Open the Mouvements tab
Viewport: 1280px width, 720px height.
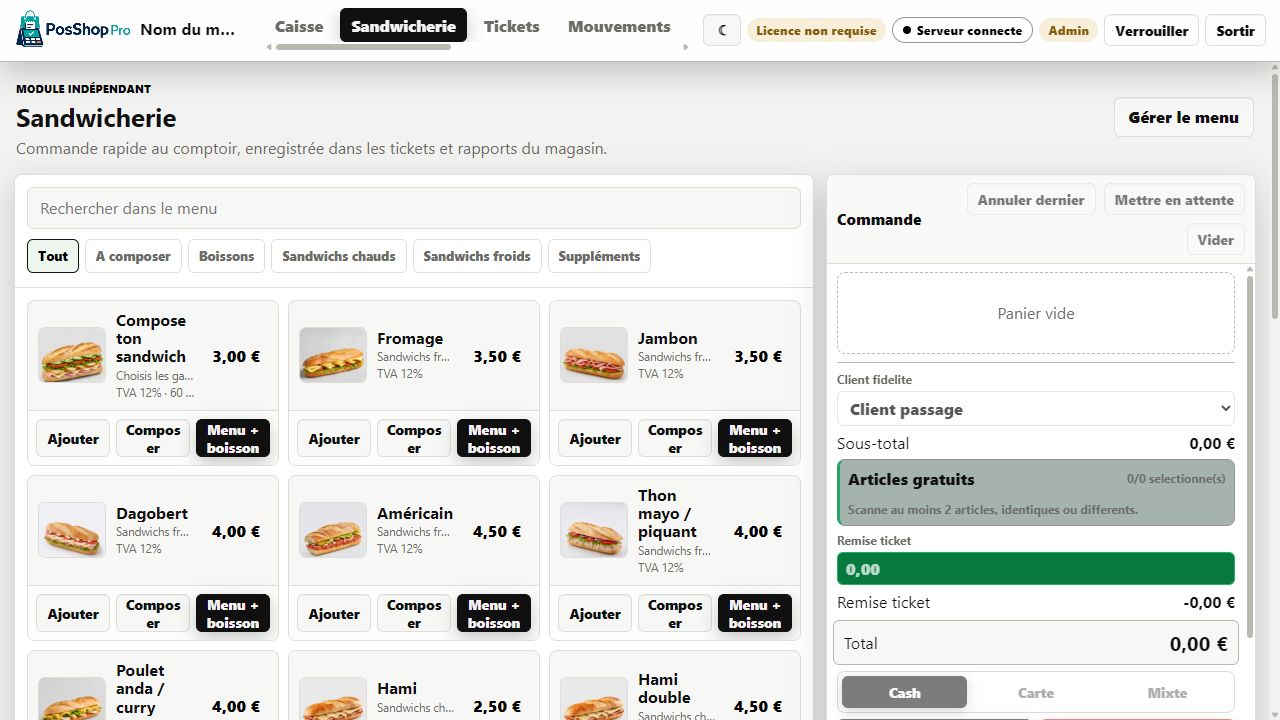coord(619,26)
